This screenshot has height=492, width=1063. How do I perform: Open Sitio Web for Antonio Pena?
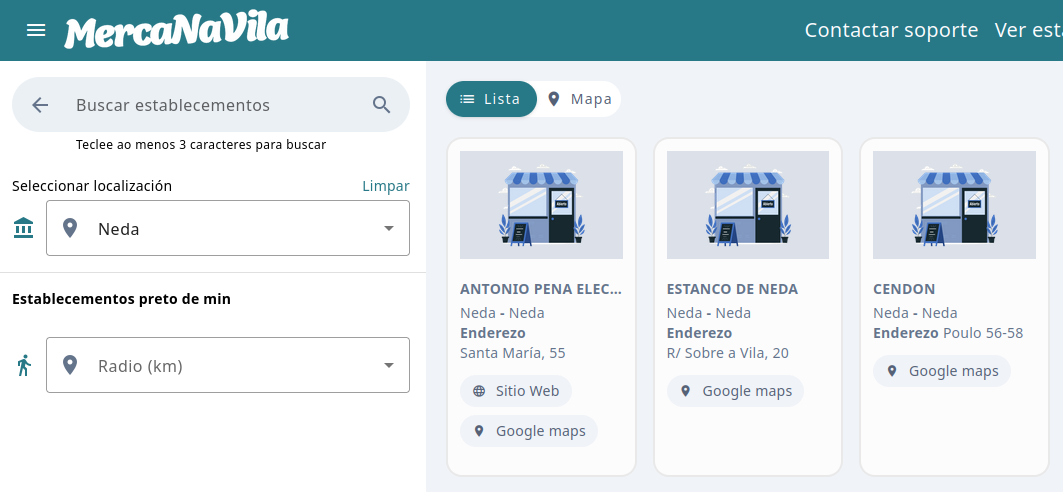point(516,391)
